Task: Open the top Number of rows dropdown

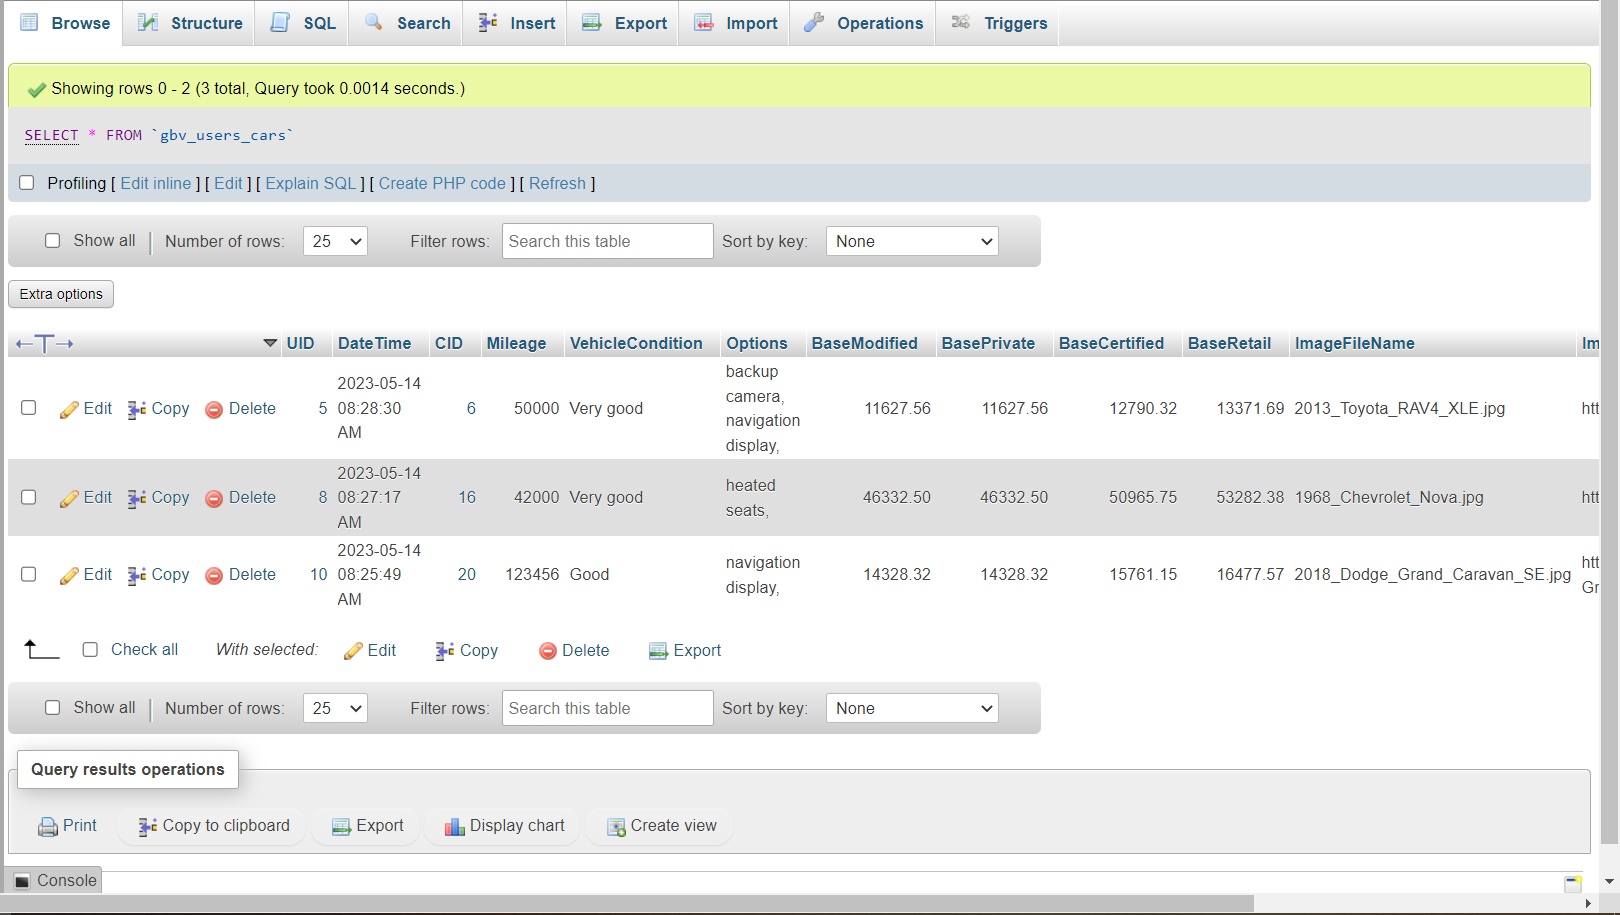Action: pyautogui.click(x=335, y=241)
